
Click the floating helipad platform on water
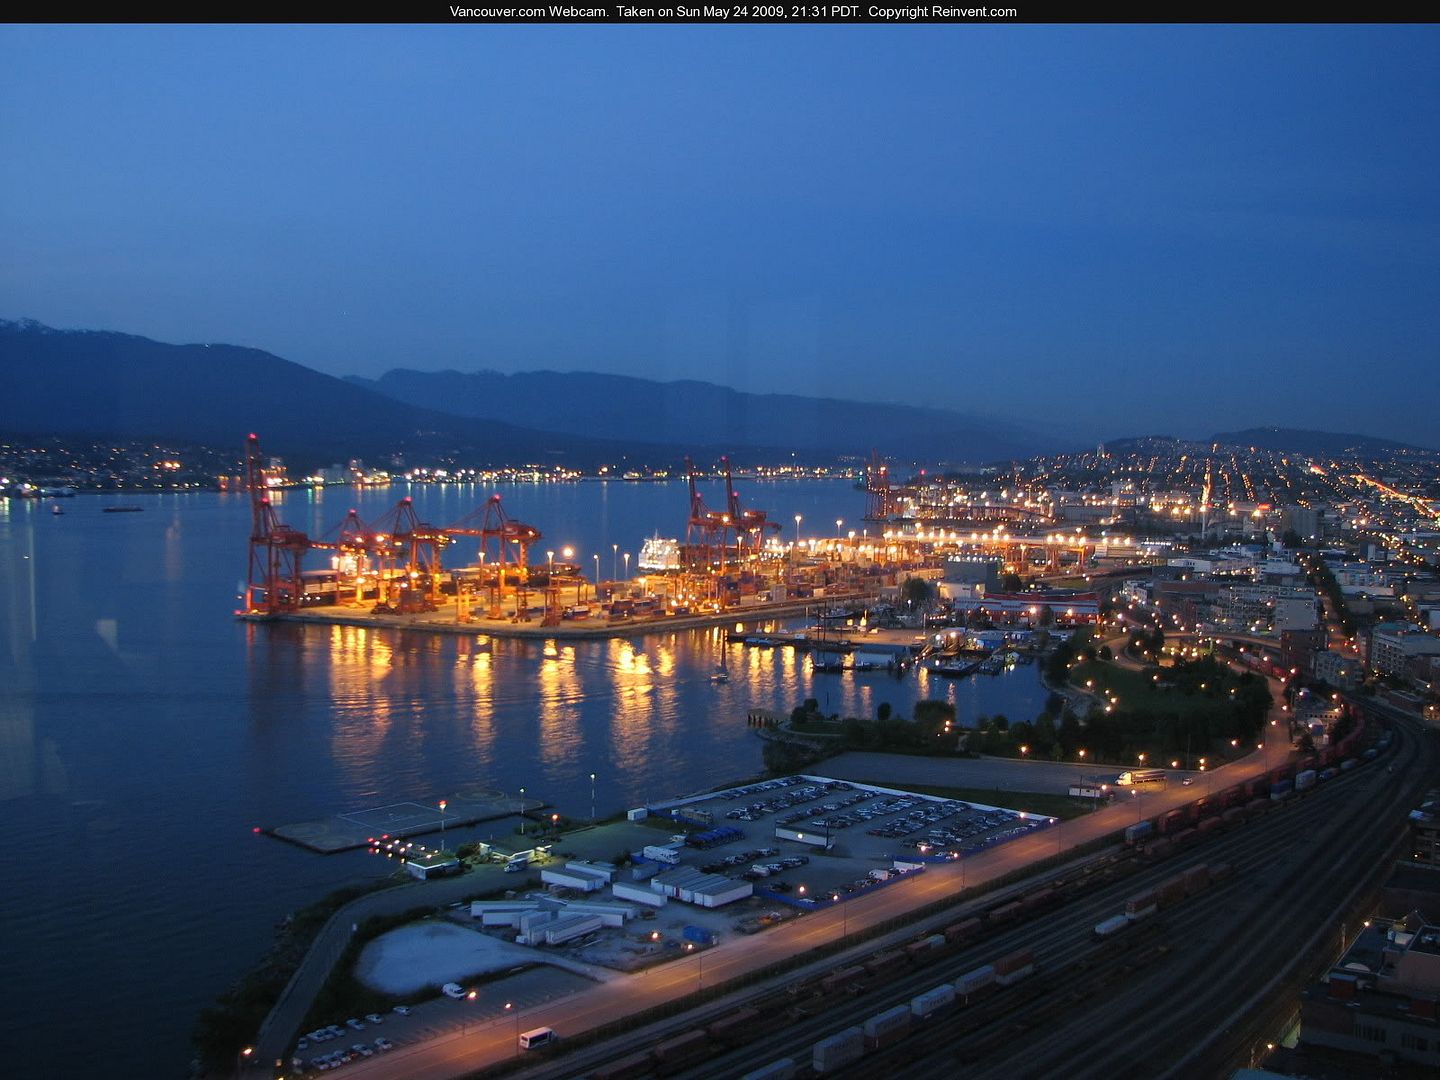tap(400, 819)
